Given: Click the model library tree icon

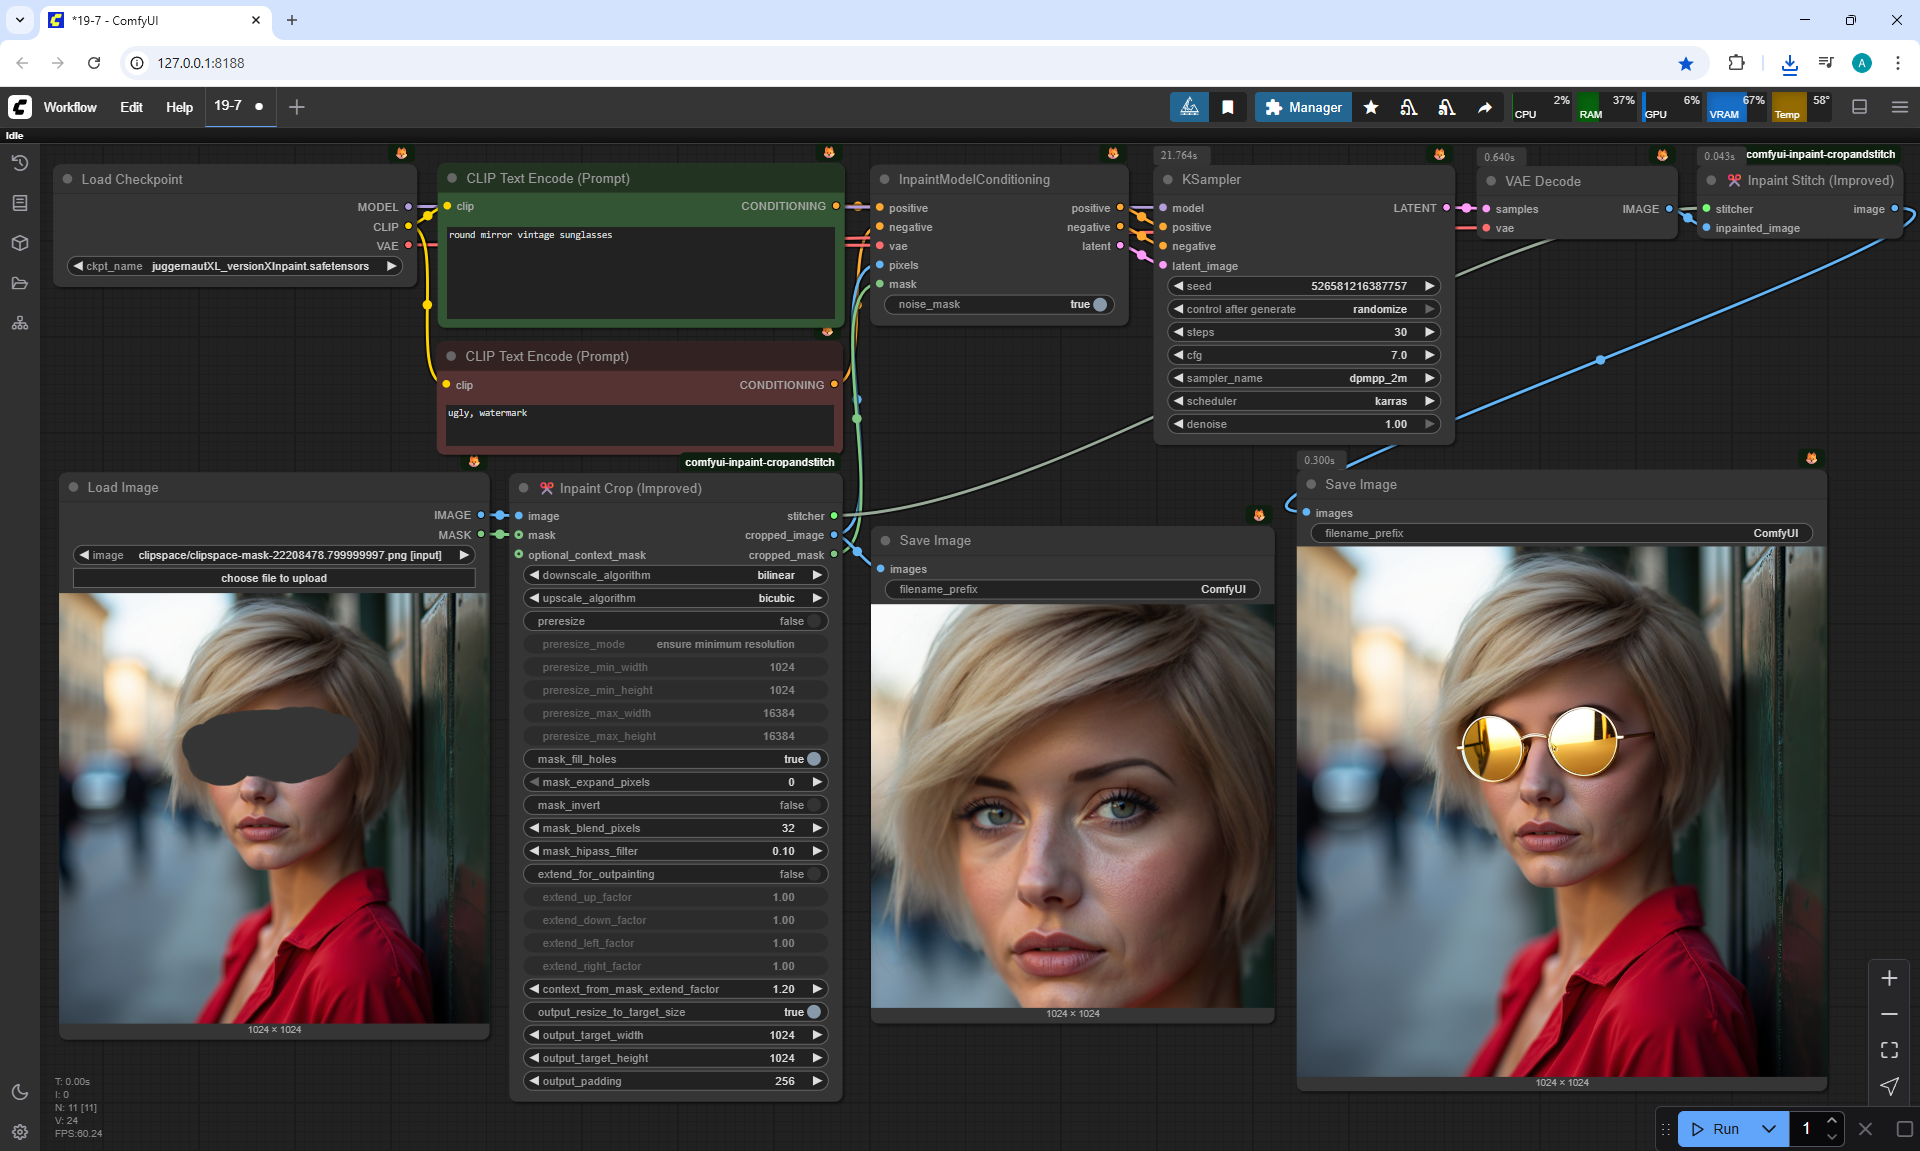Looking at the screenshot, I should point(20,323).
